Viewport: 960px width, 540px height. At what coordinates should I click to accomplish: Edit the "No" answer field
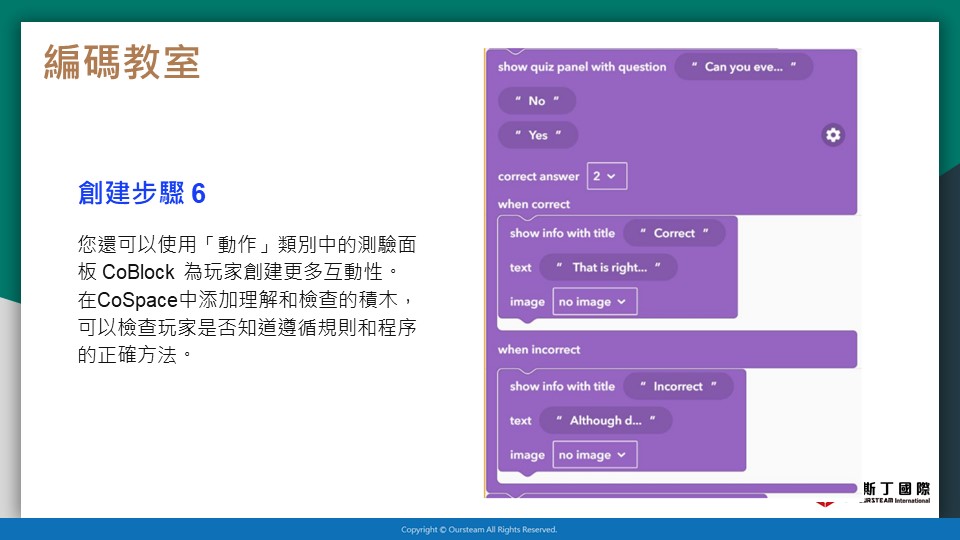click(537, 101)
